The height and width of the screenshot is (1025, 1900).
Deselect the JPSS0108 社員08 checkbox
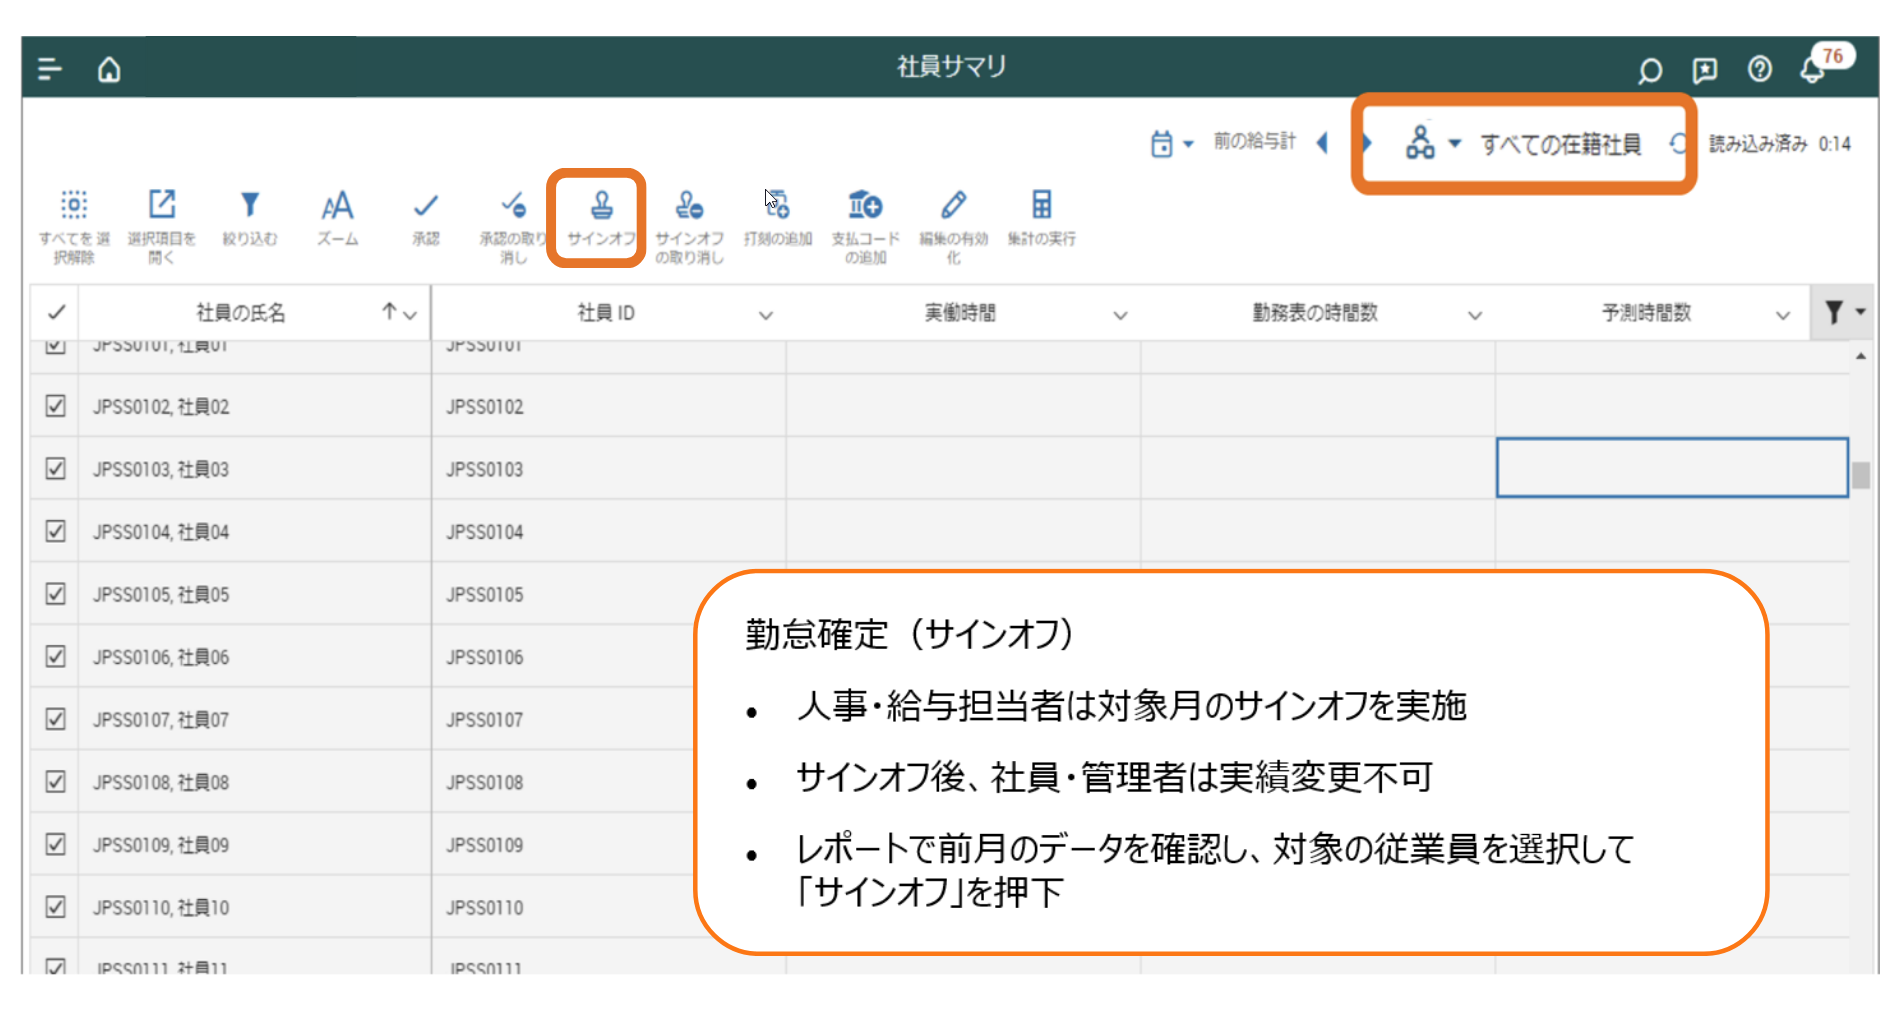pyautogui.click(x=56, y=782)
